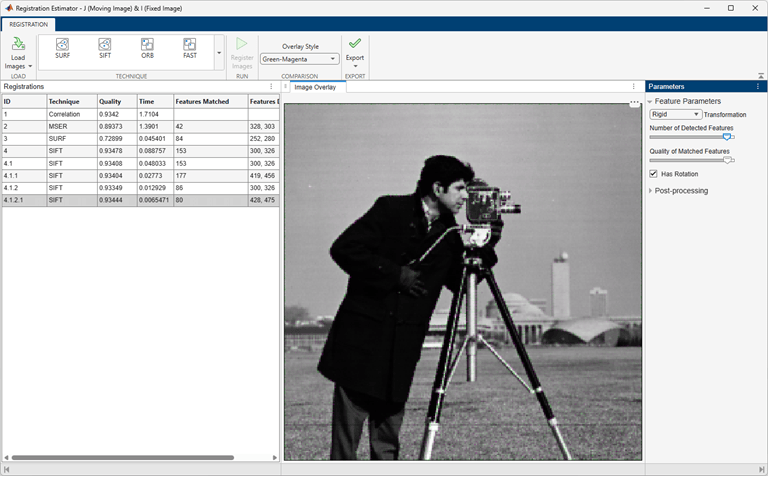768x477 pixels.
Task: Click the Export checkmark icon
Action: coord(355,44)
